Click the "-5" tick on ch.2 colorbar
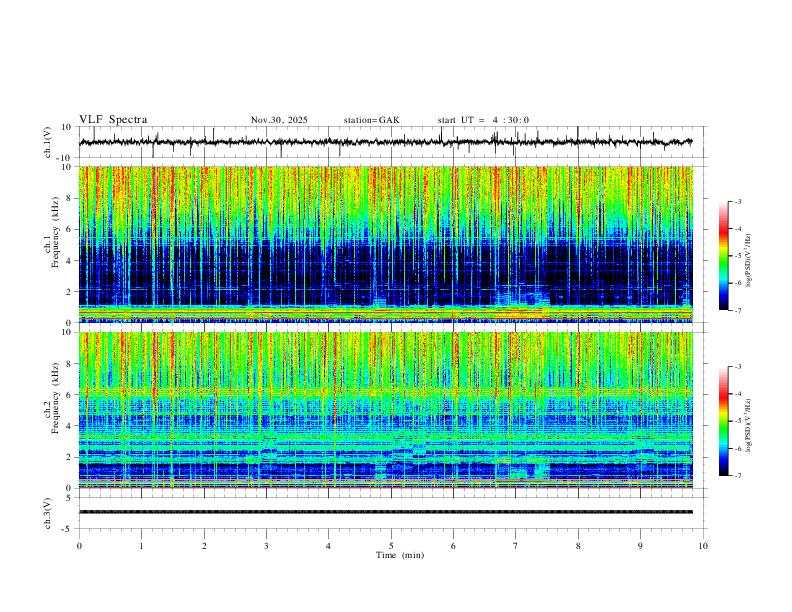792x612 pixels. [737, 421]
